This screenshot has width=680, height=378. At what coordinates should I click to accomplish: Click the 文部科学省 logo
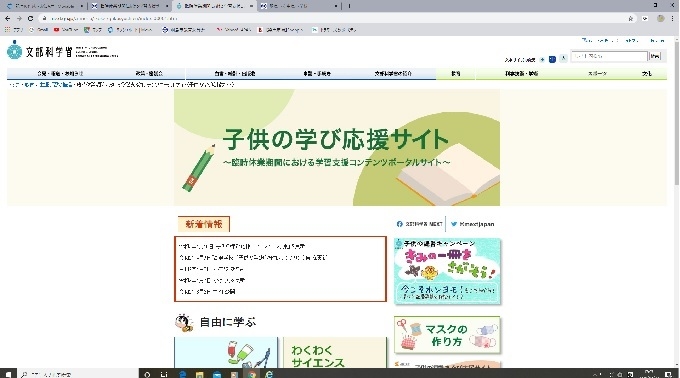click(62, 51)
